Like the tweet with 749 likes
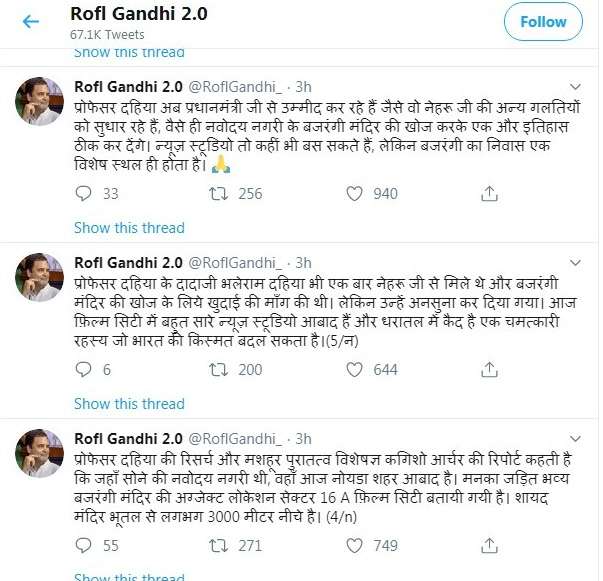Viewport: 603px width, 581px height. click(354, 545)
